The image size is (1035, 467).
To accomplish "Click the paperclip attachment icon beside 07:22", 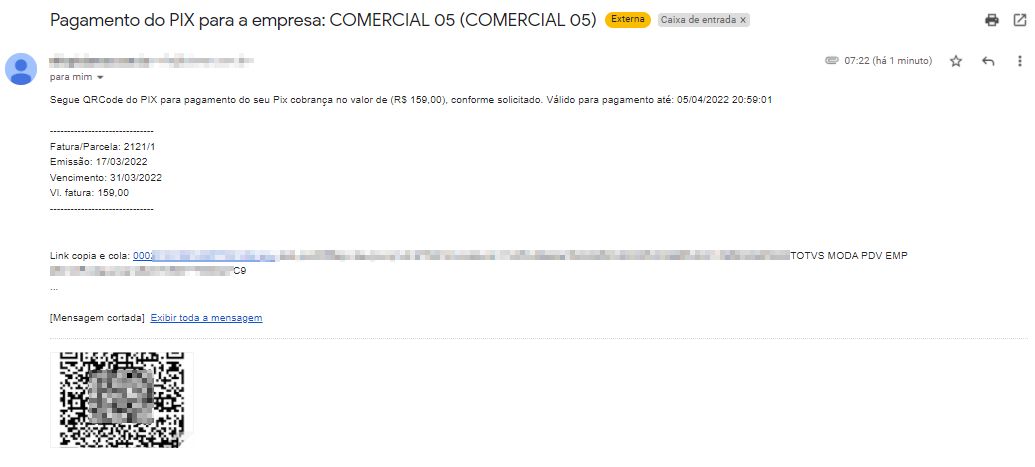I will [832, 61].
